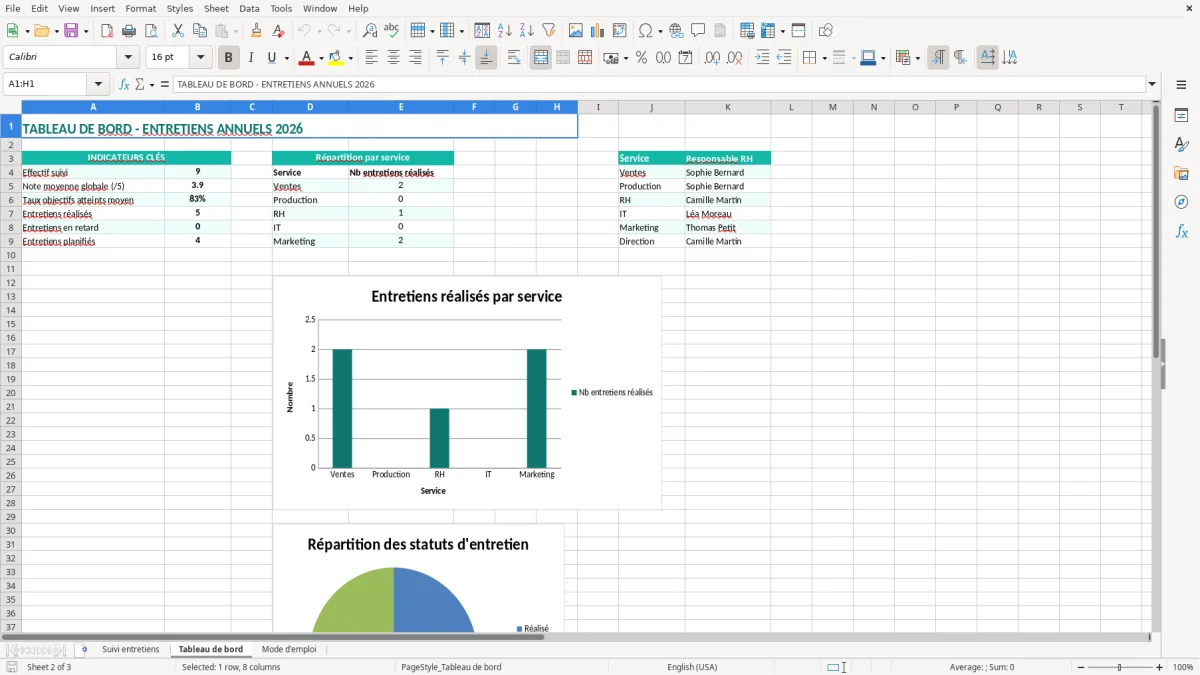The width and height of the screenshot is (1200, 675).
Task: Click the font color red A button
Action: click(306, 58)
